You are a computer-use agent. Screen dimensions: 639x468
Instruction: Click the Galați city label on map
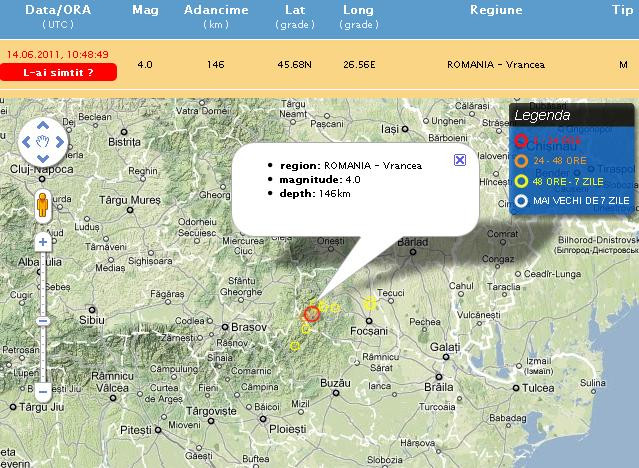[445, 347]
